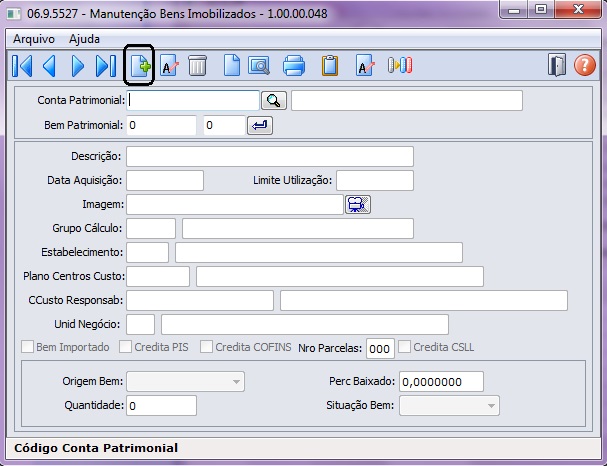Click the Nro Parcelas field
The width and height of the screenshot is (607, 466).
380,348
